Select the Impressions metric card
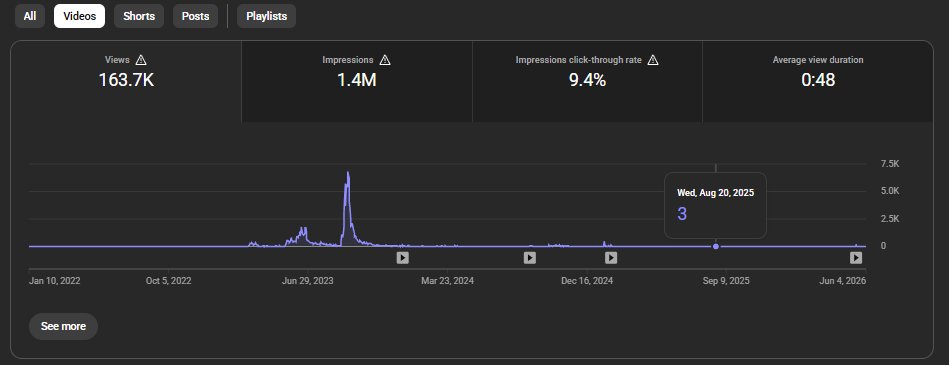 [x=357, y=82]
